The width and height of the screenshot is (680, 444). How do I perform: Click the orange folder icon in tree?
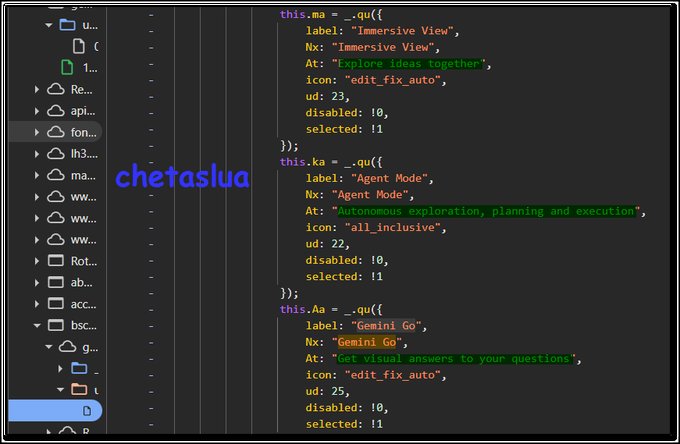coord(79,389)
